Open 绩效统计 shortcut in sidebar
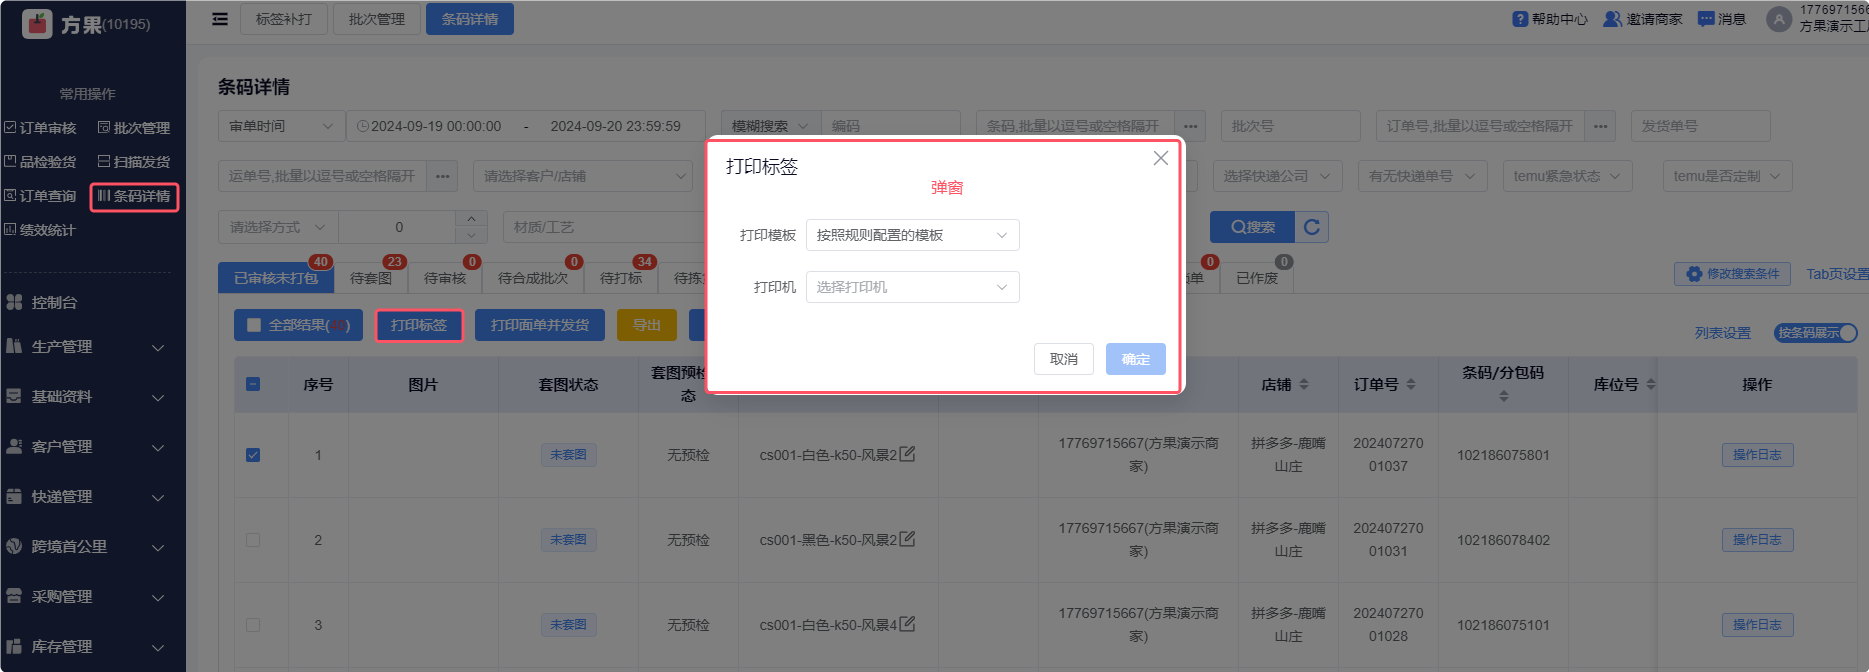1869x672 pixels. [x=40, y=230]
